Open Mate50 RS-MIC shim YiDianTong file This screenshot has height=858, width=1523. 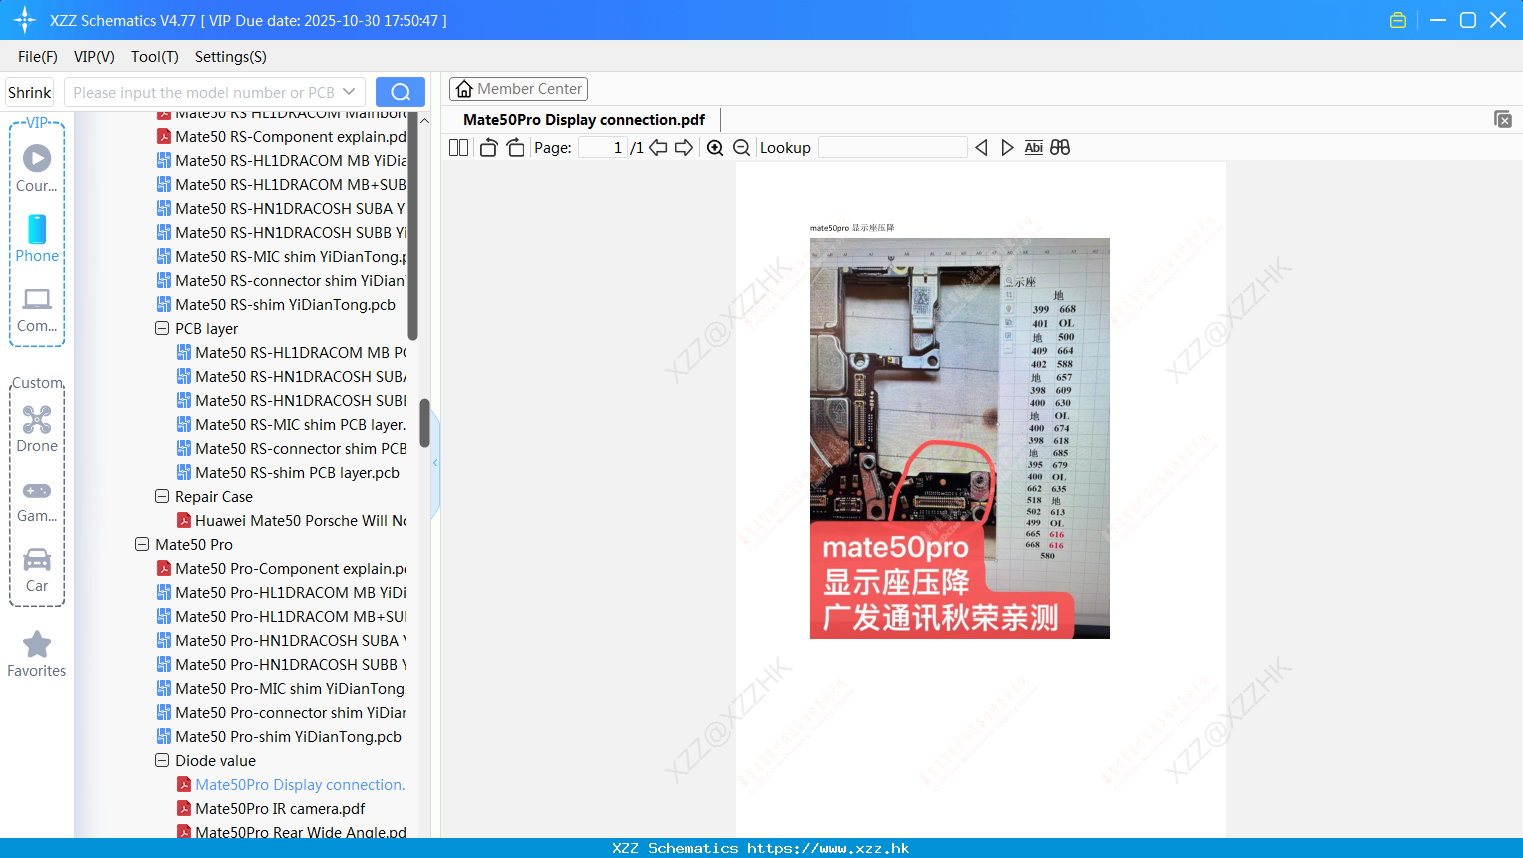coord(281,256)
